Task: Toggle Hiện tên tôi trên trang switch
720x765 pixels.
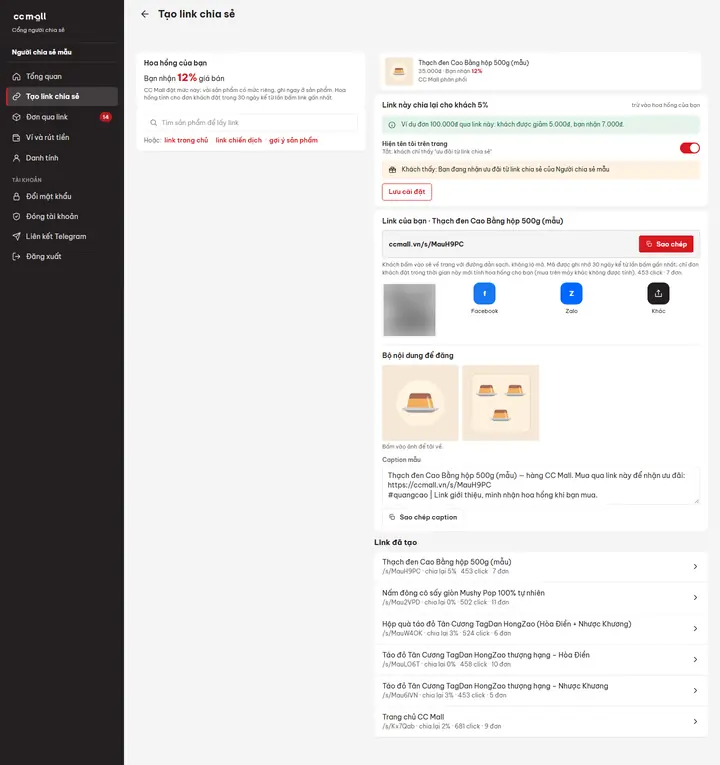Action: (x=689, y=148)
